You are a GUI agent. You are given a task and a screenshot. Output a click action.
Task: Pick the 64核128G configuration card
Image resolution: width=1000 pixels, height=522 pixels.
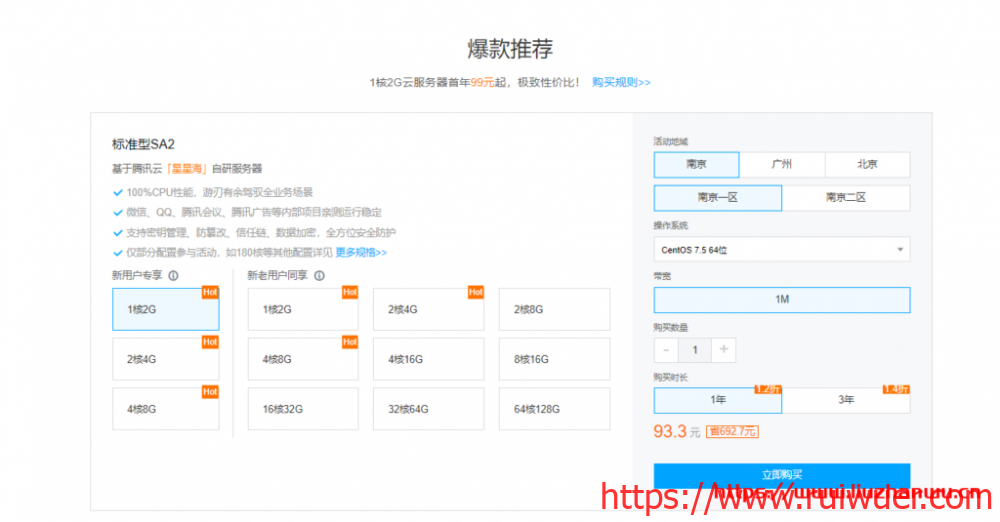(x=554, y=409)
